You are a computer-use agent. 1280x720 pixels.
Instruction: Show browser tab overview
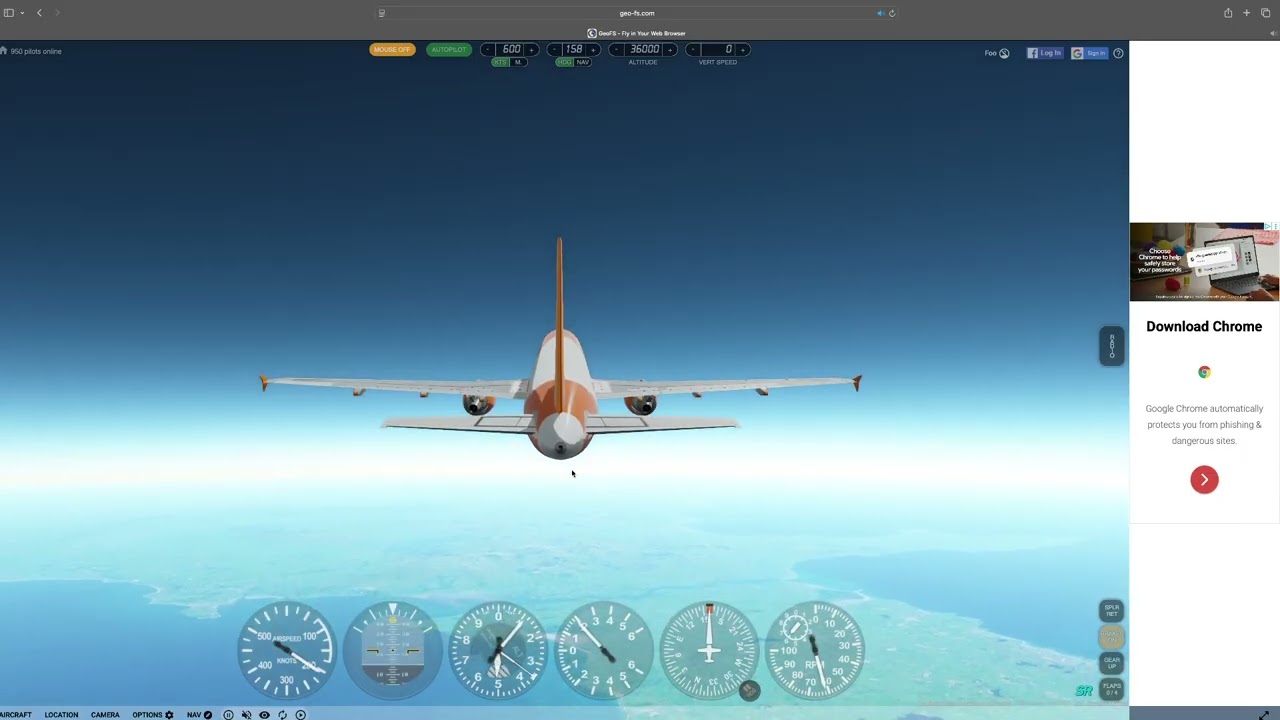tap(1265, 13)
